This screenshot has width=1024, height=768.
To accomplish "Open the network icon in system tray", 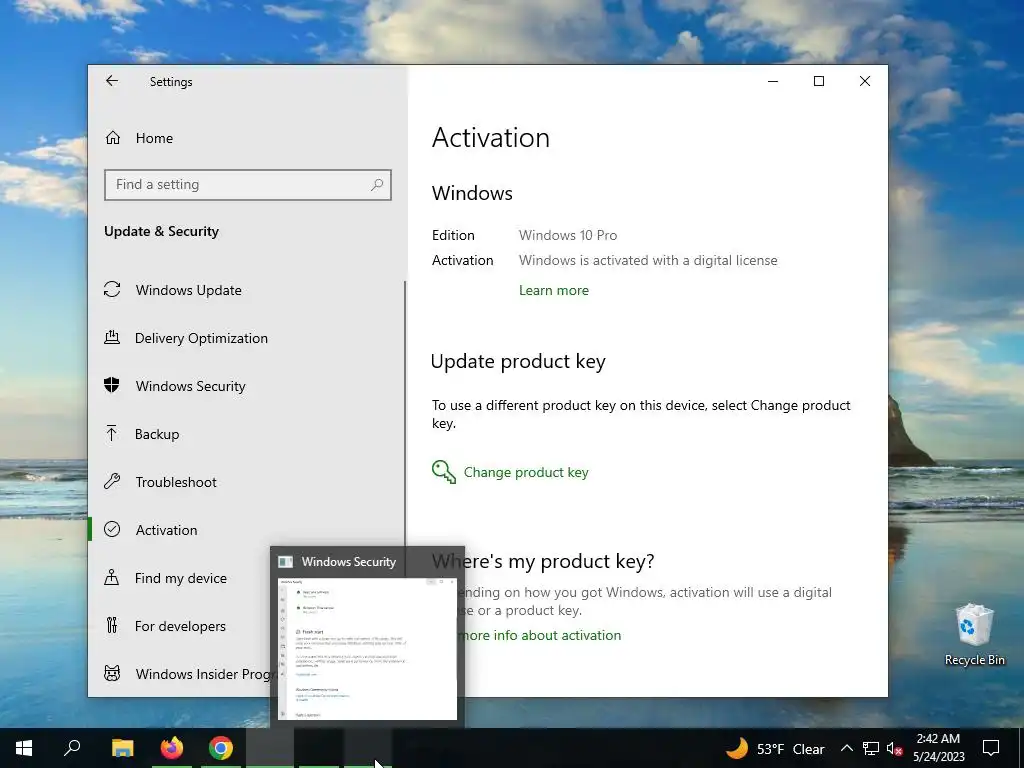I will [x=871, y=748].
